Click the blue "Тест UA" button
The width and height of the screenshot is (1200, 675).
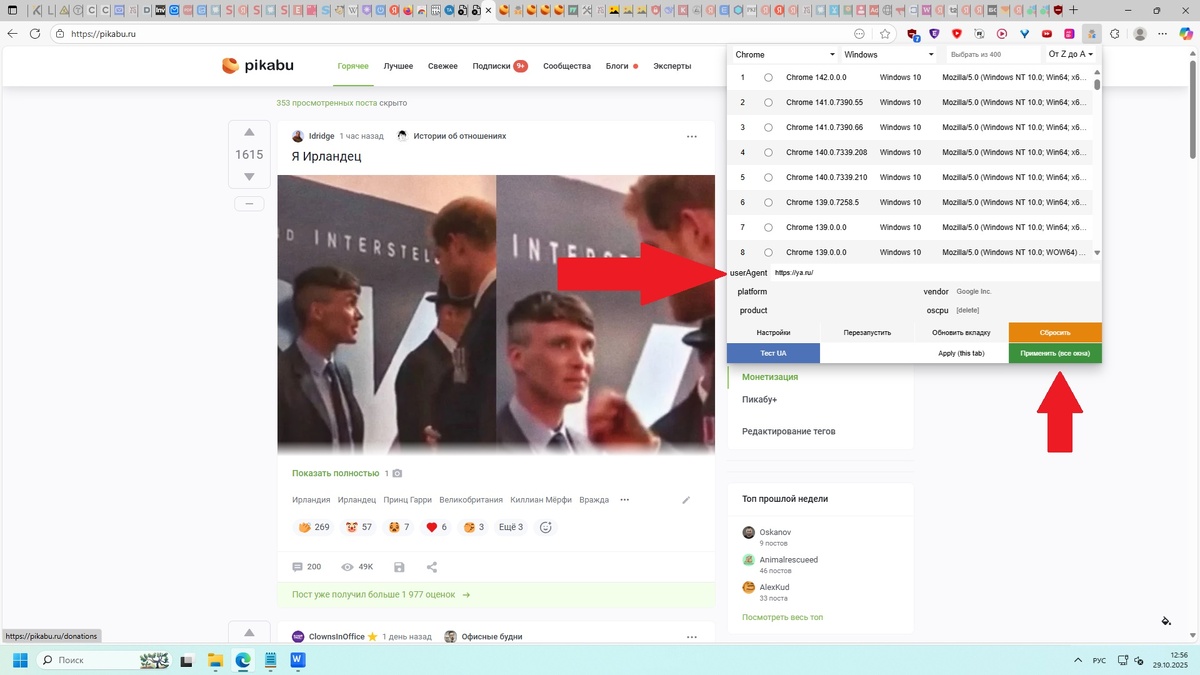tap(773, 353)
